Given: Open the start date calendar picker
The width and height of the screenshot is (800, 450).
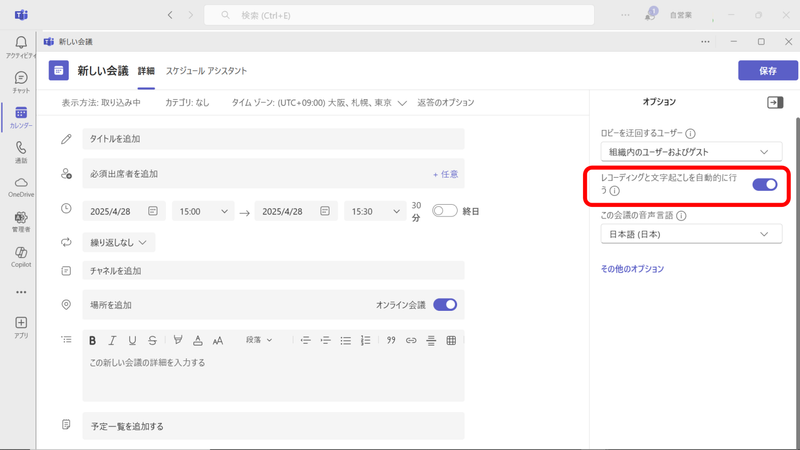Looking at the screenshot, I should coord(153,211).
